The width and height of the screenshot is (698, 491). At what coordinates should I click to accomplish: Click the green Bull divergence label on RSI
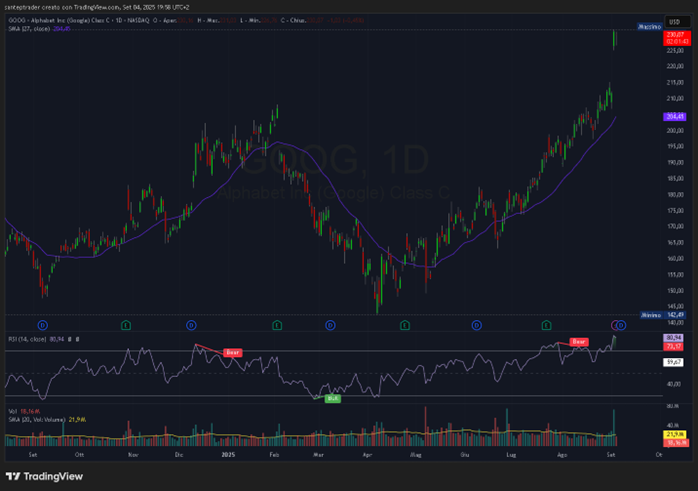pos(333,398)
